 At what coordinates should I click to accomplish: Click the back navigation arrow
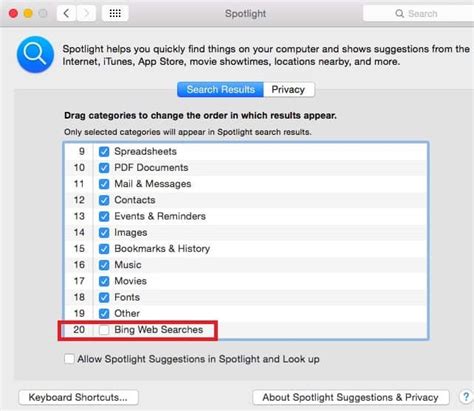click(x=67, y=13)
